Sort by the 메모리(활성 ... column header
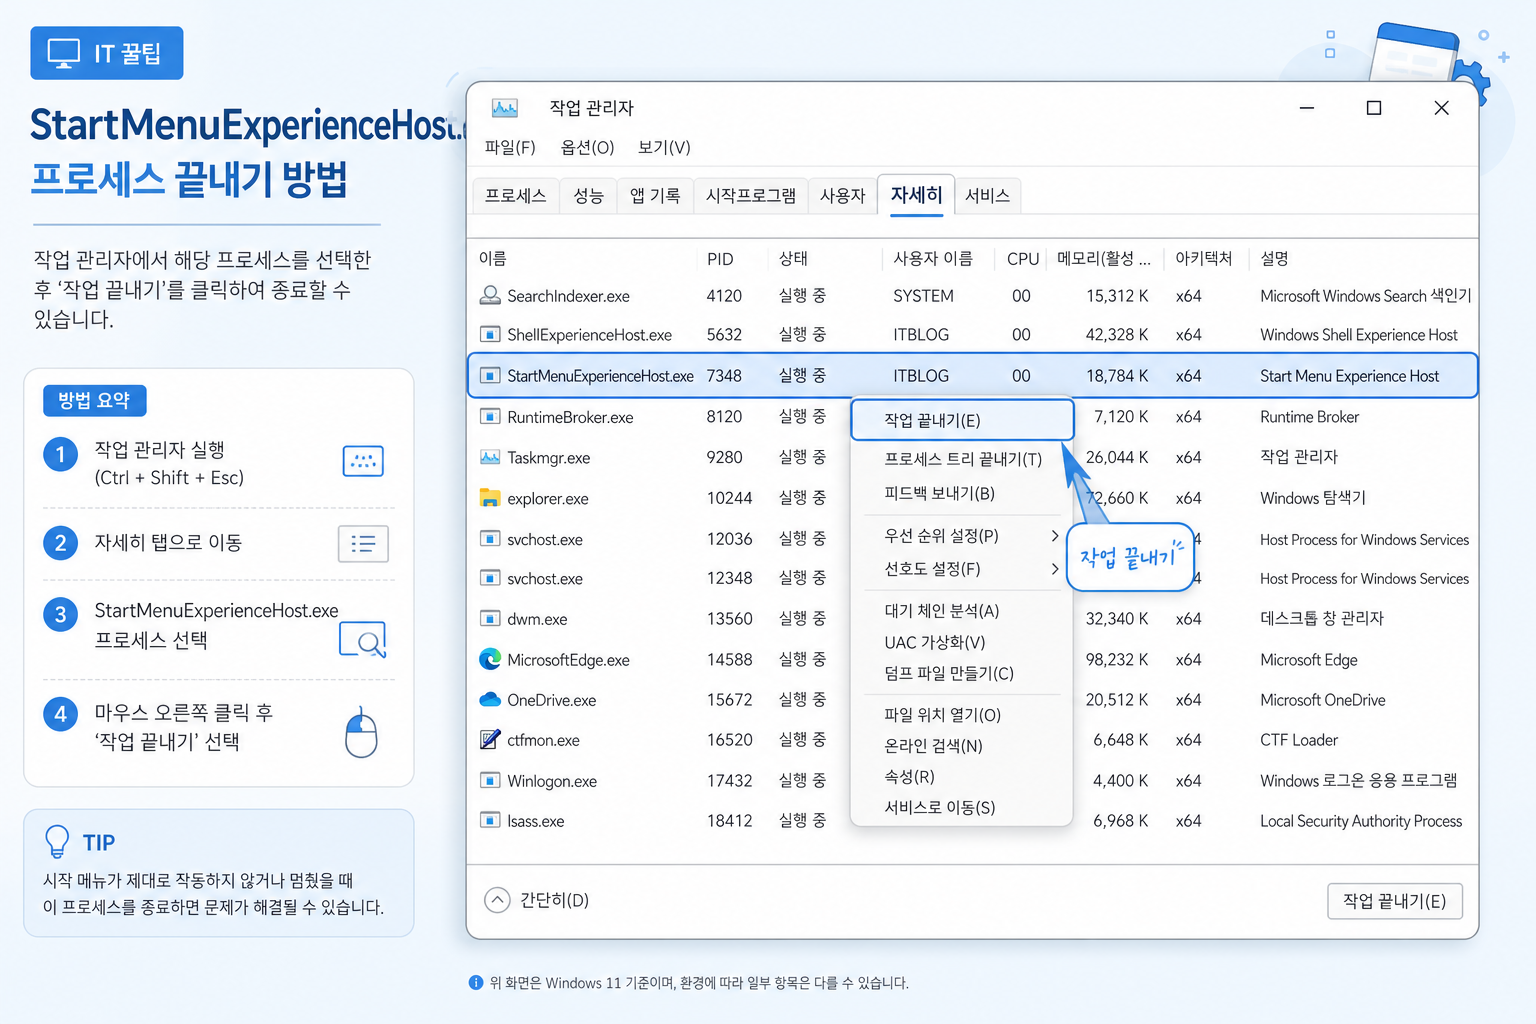 tap(1103, 258)
